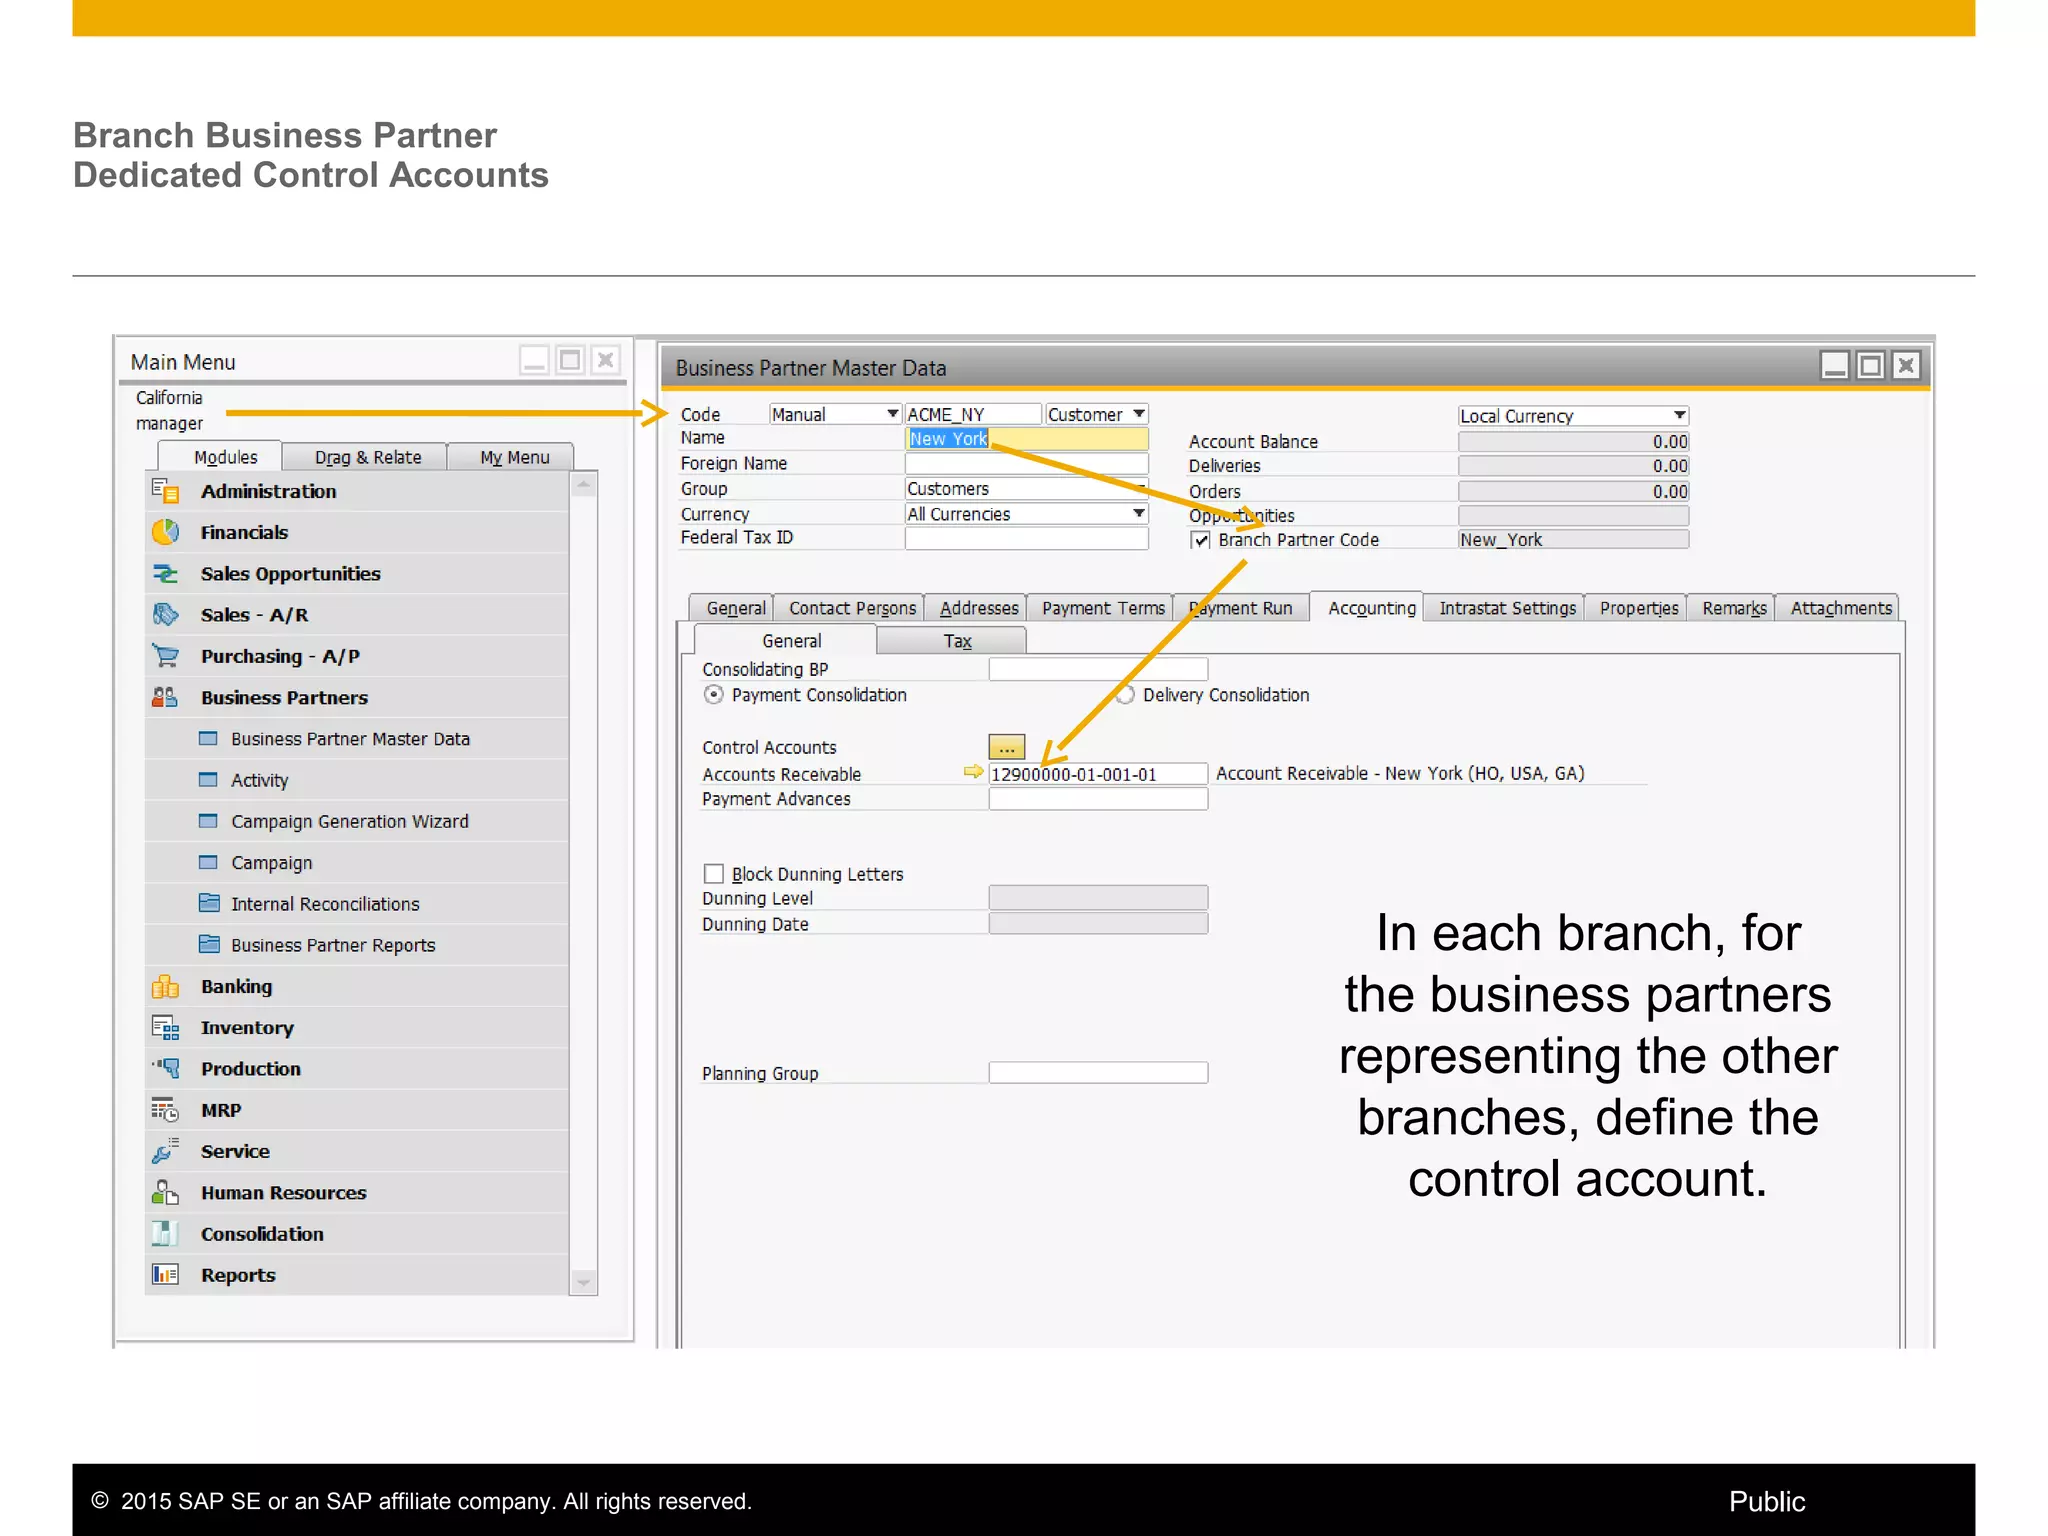This screenshot has height=1536, width=2048.
Task: Open the Intrastat Settings tab
Action: pyautogui.click(x=1507, y=608)
